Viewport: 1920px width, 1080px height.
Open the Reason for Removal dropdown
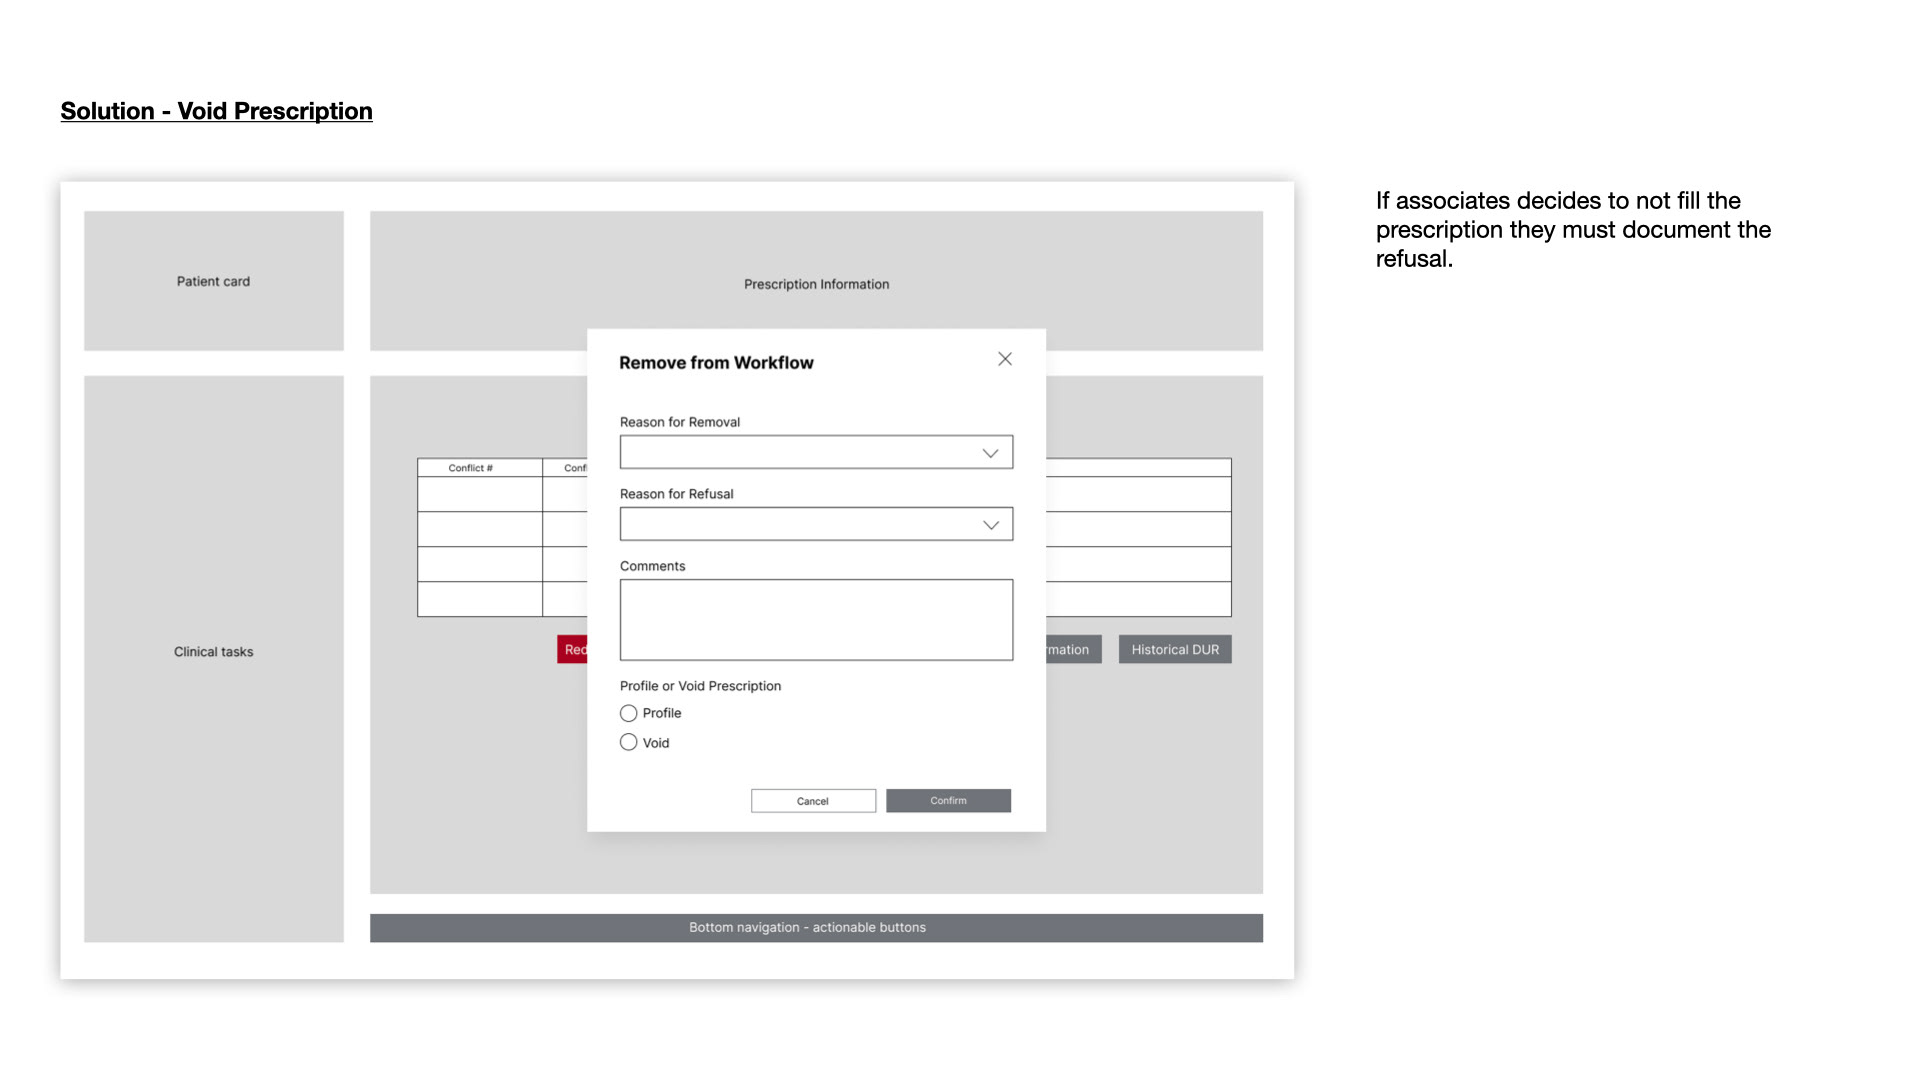pyautogui.click(x=800, y=452)
